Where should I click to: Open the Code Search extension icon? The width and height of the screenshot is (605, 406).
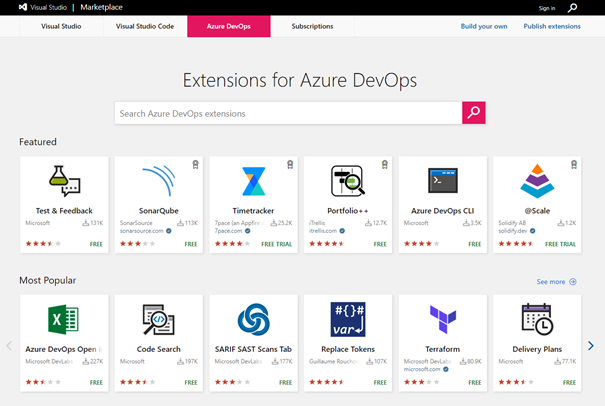click(159, 319)
